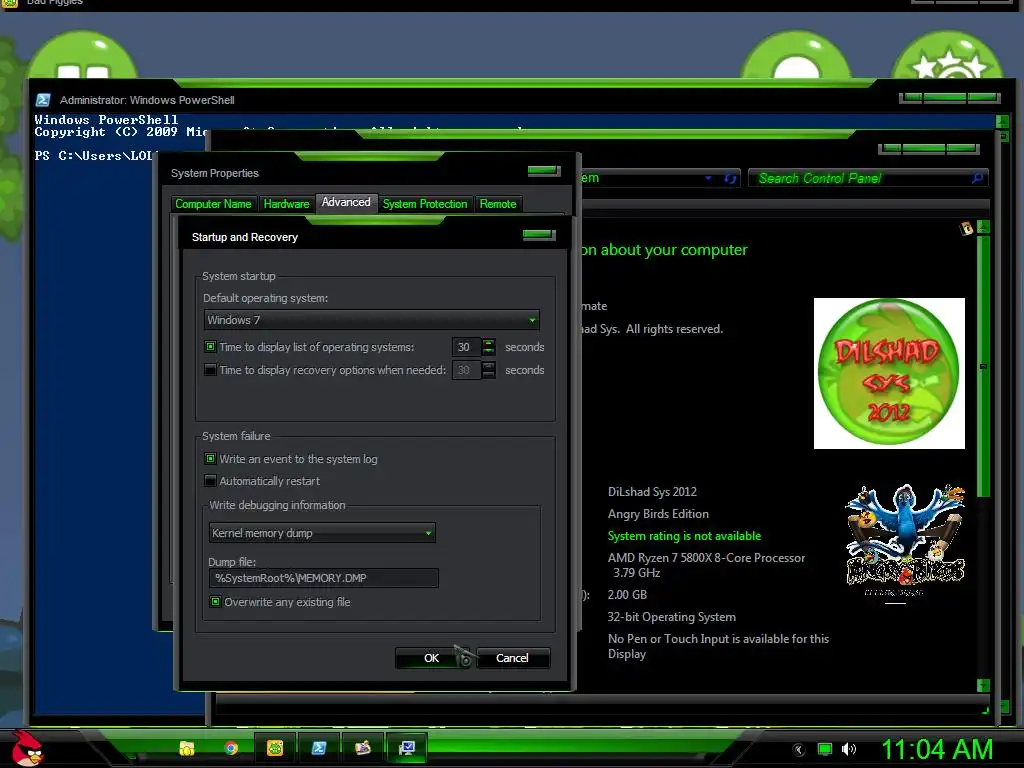Confirm Startup and Recovery with OK

pyautogui.click(x=432, y=658)
